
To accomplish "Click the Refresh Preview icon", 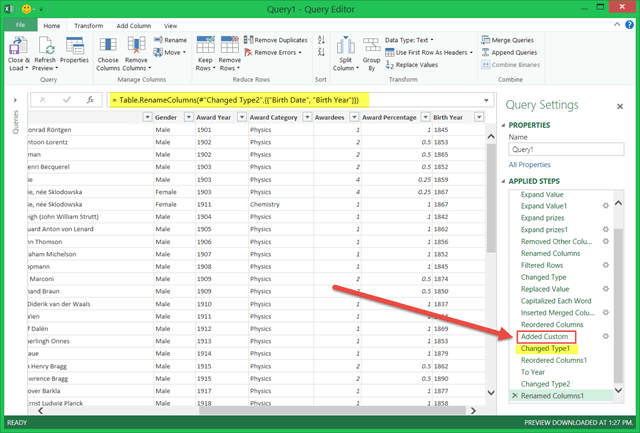I will (46, 45).
